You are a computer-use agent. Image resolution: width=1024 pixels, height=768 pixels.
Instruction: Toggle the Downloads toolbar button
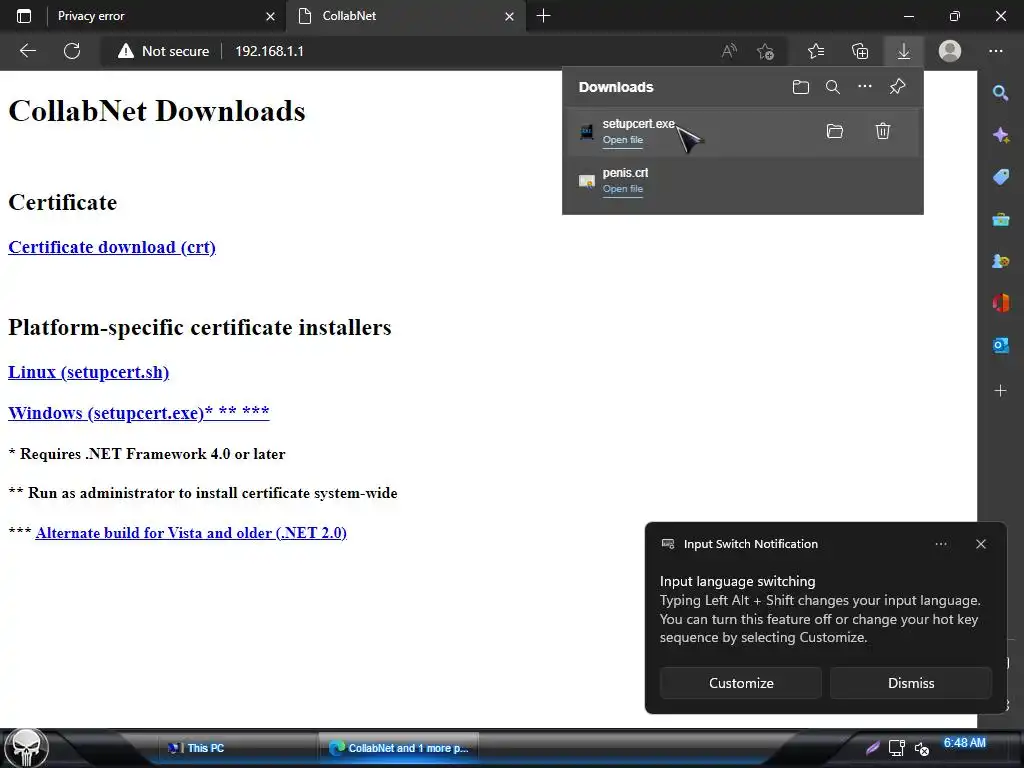[x=903, y=51]
